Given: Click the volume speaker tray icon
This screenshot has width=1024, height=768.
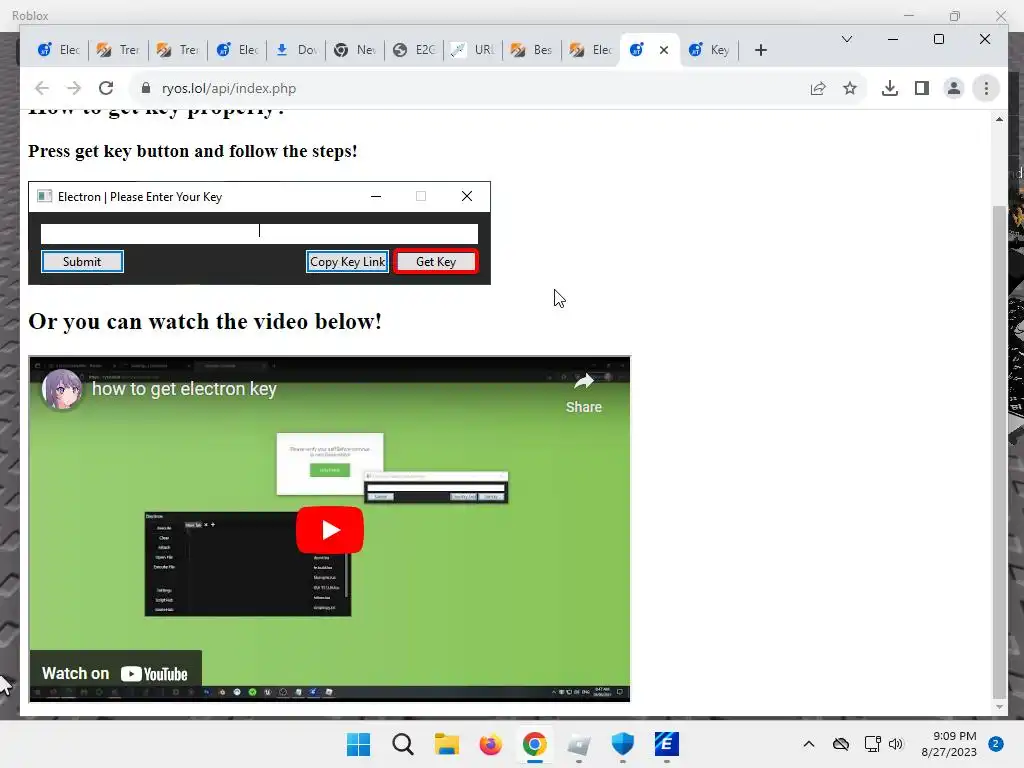Looking at the screenshot, I should (x=896, y=744).
